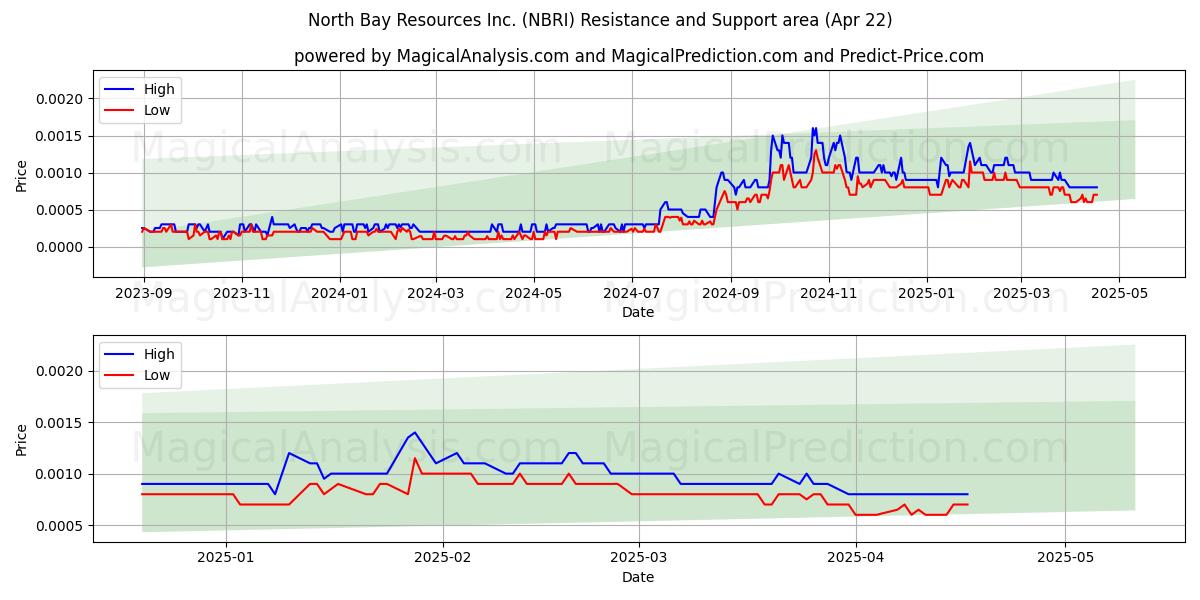
Task: Click the "0.0000" price tick in top chart
Action: point(62,247)
